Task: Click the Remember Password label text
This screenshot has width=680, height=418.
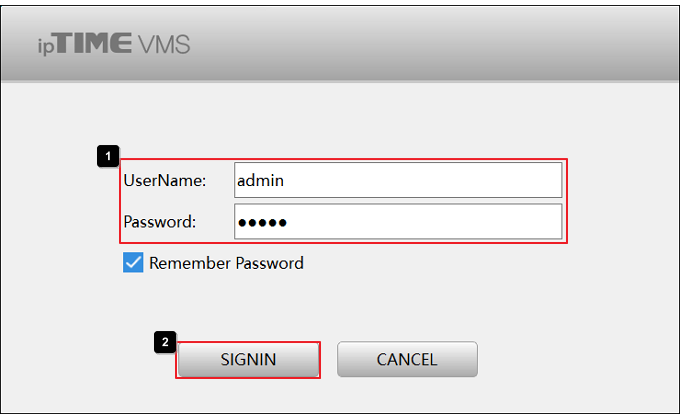Action: click(226, 263)
